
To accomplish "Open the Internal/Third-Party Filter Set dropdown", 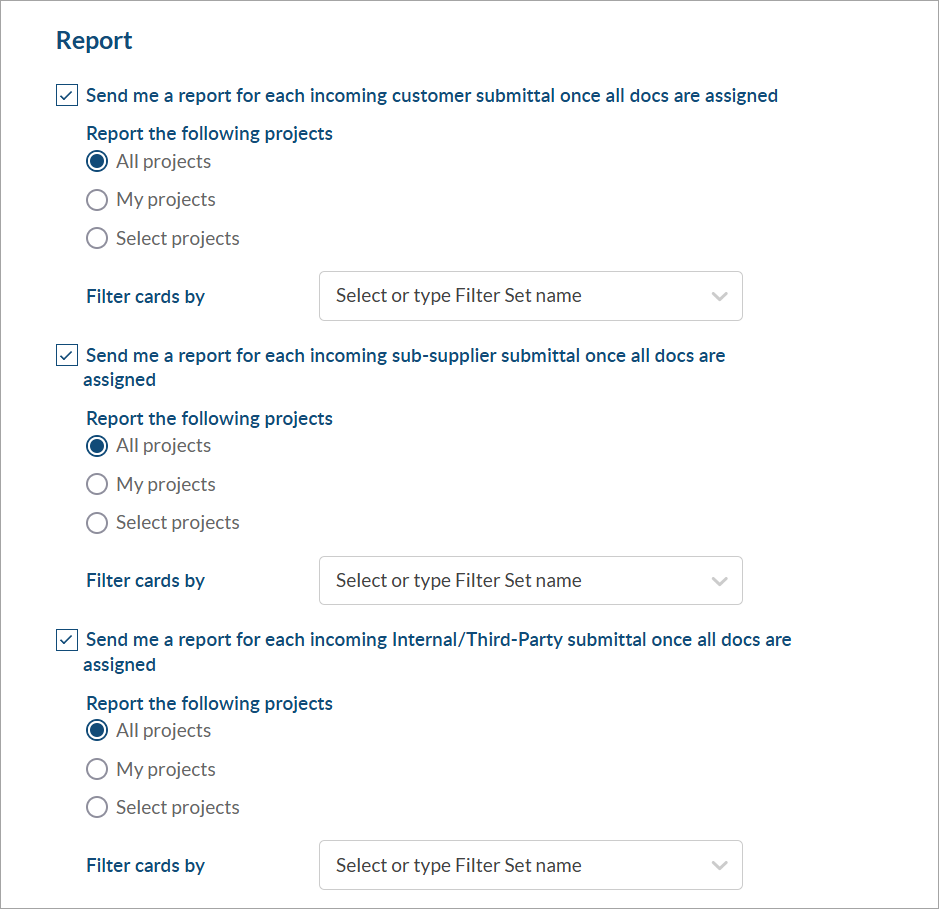I will 510,866.
